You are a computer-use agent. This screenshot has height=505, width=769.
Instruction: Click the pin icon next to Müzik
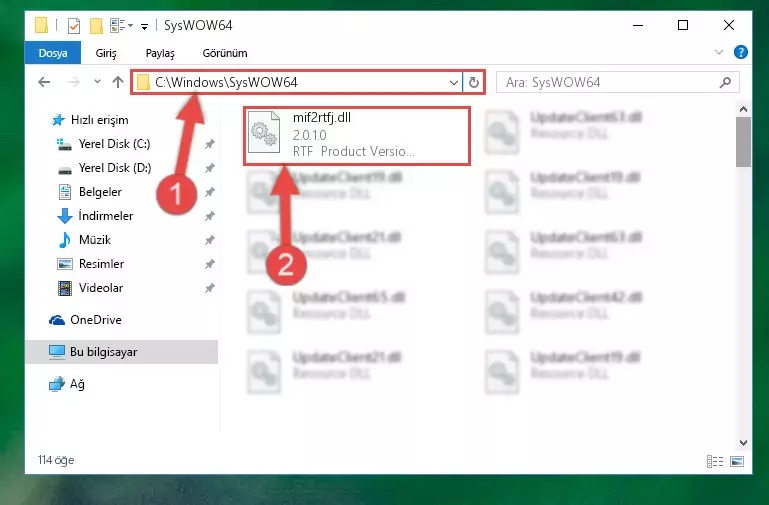coord(209,240)
